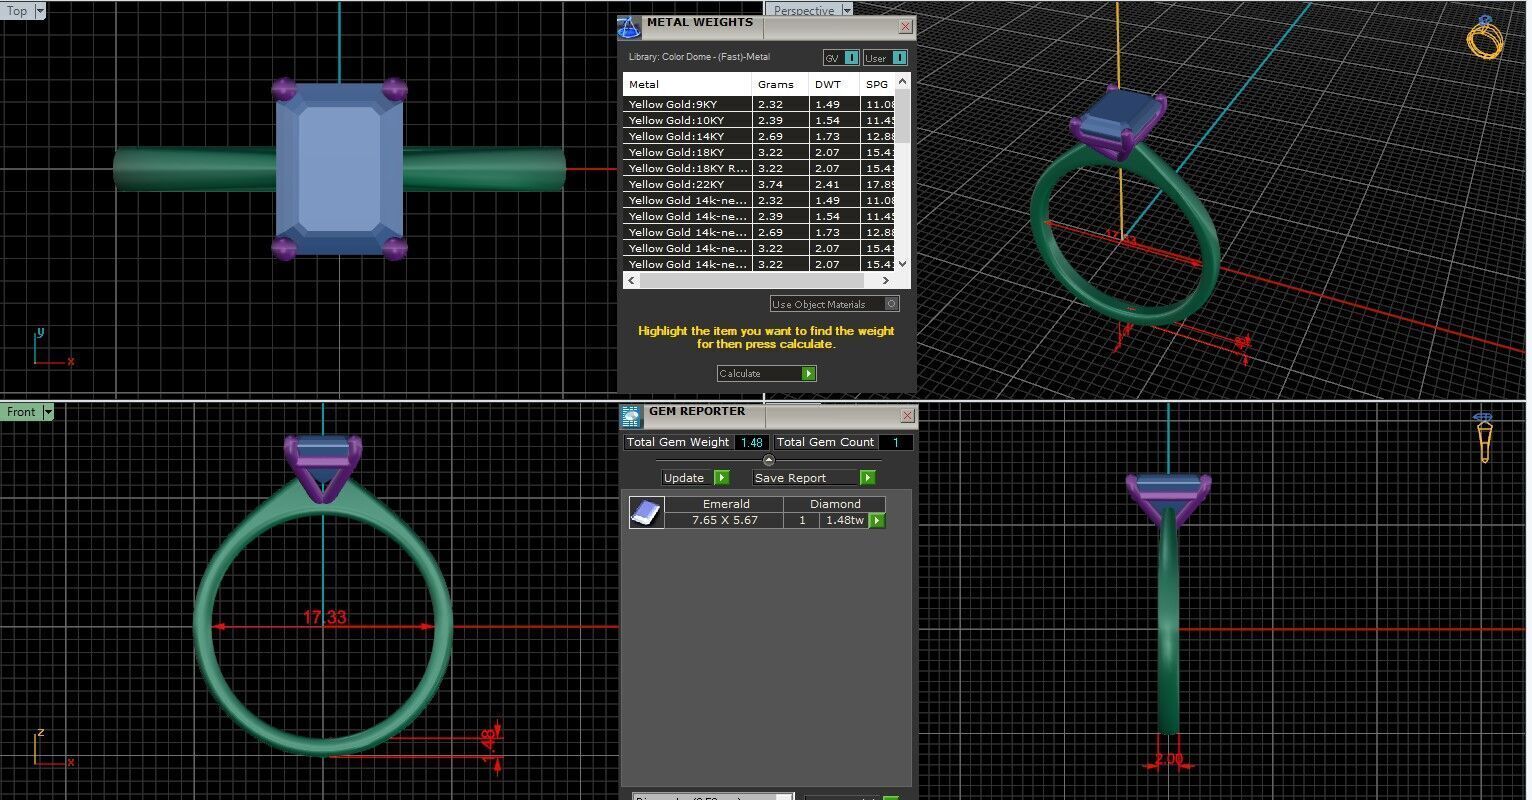This screenshot has height=800, width=1532.
Task: Click the SPG column header
Action: (878, 85)
